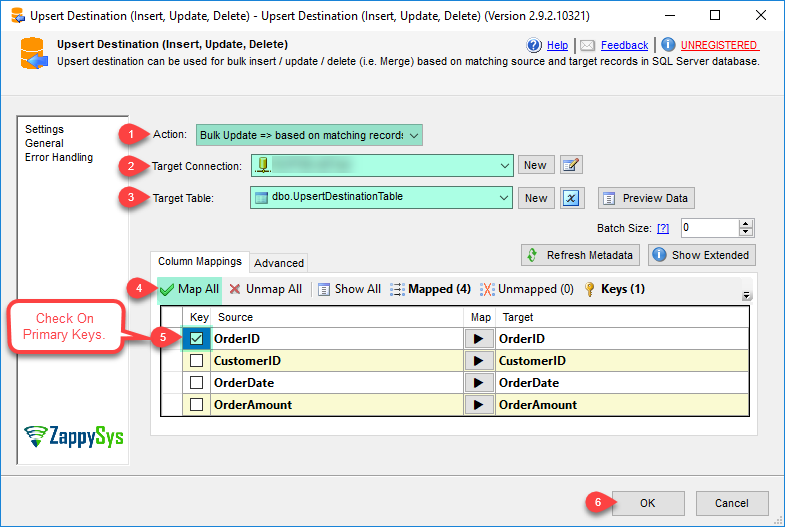
Task: Click the Unmapped (0) filter icon
Action: pyautogui.click(x=487, y=289)
